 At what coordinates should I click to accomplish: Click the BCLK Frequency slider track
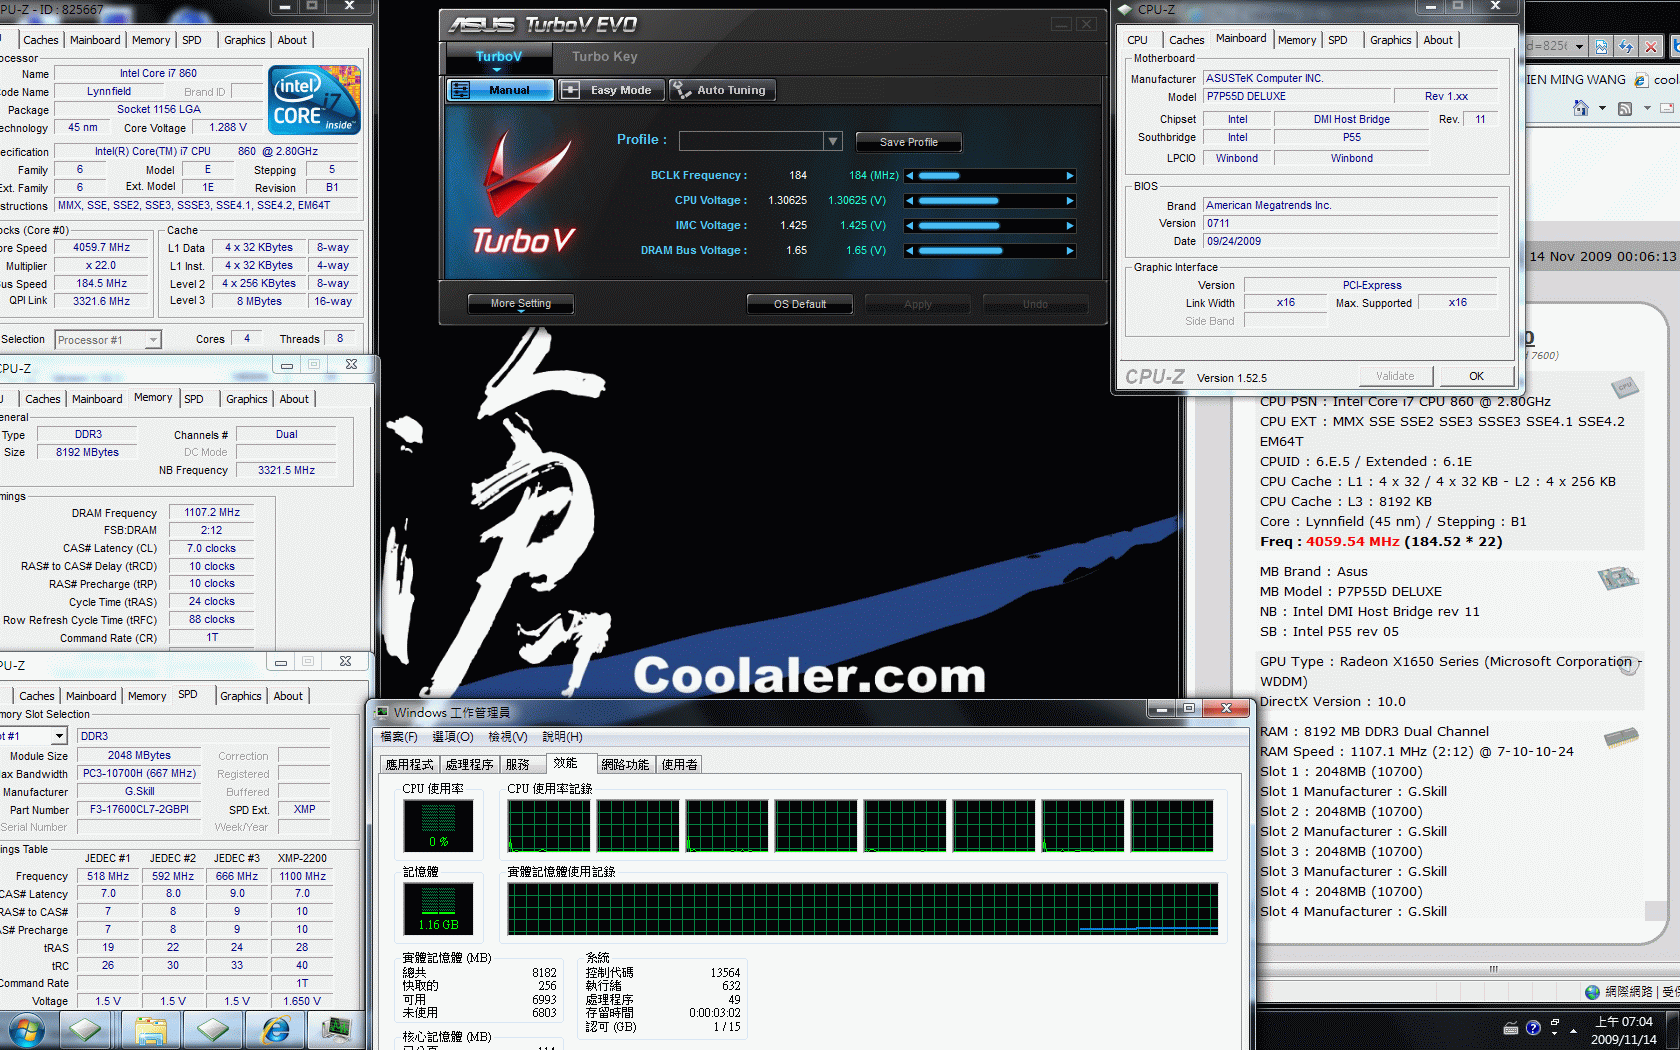coord(990,176)
